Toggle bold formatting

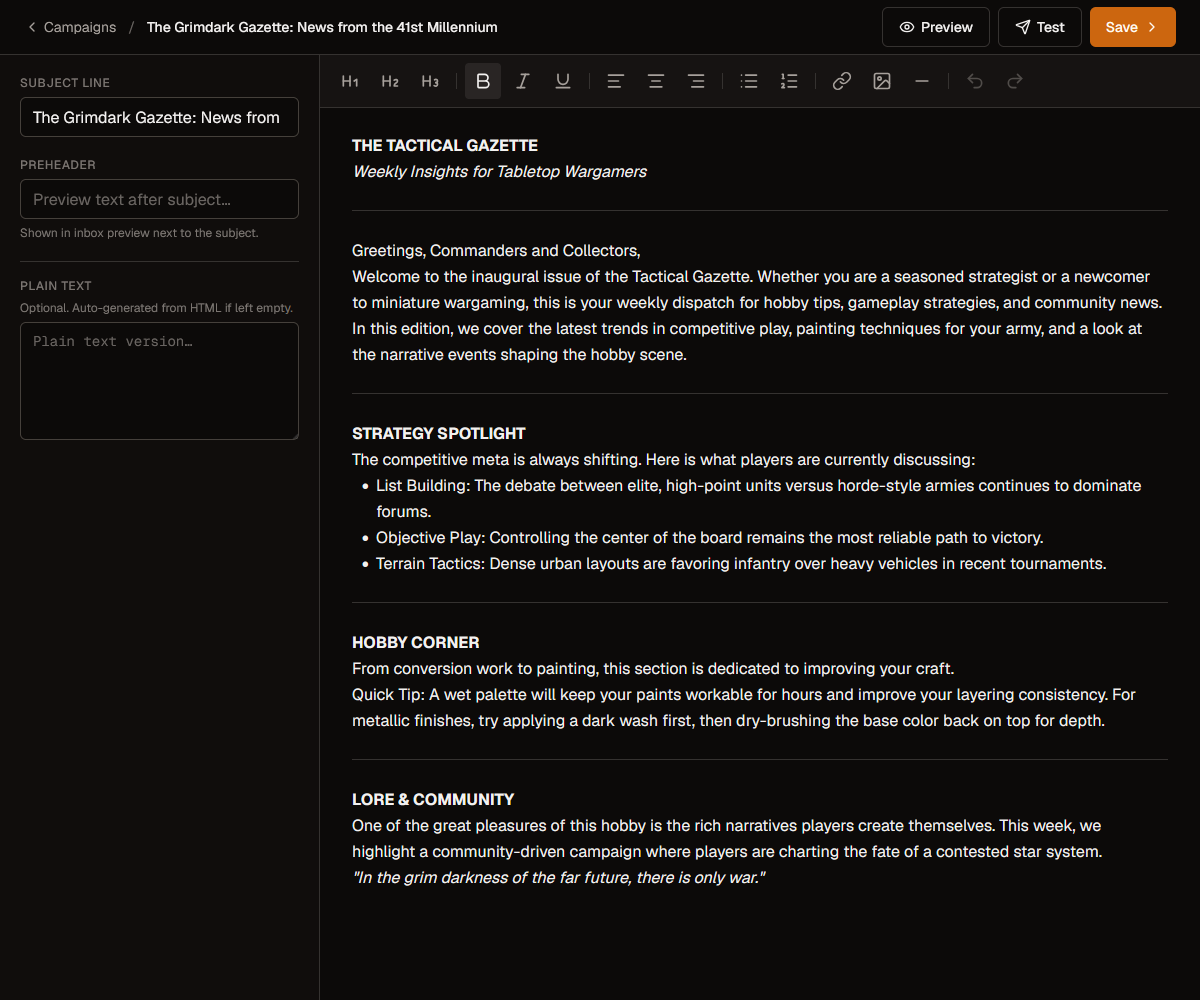coord(483,81)
